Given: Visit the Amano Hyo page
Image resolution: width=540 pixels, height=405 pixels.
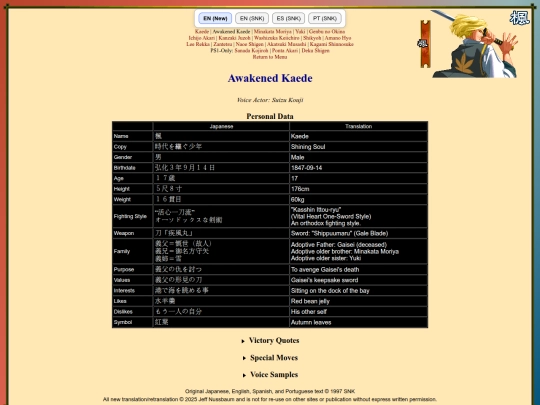Looking at the screenshot, I should (x=338, y=38).
